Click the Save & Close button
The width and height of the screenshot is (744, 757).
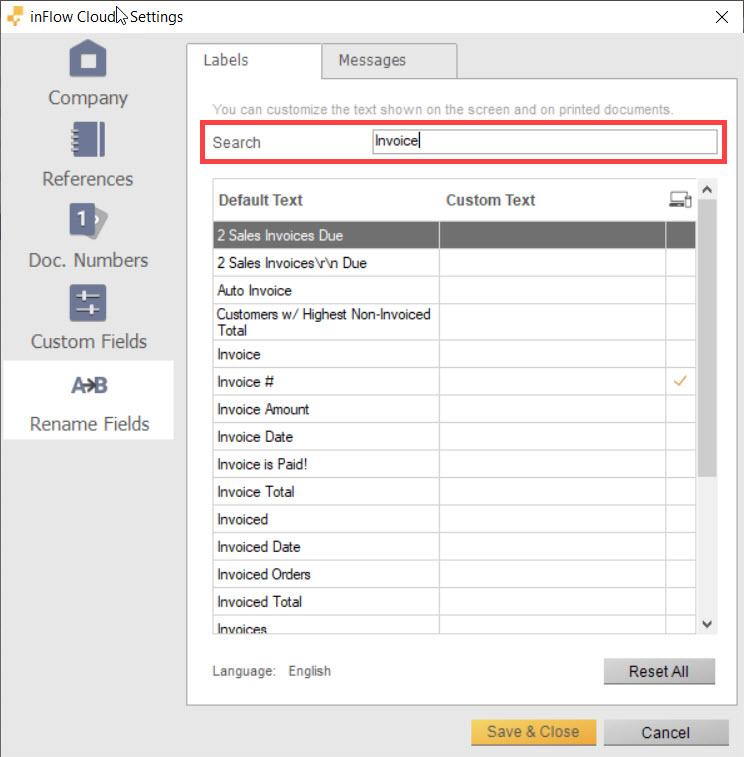point(533,732)
